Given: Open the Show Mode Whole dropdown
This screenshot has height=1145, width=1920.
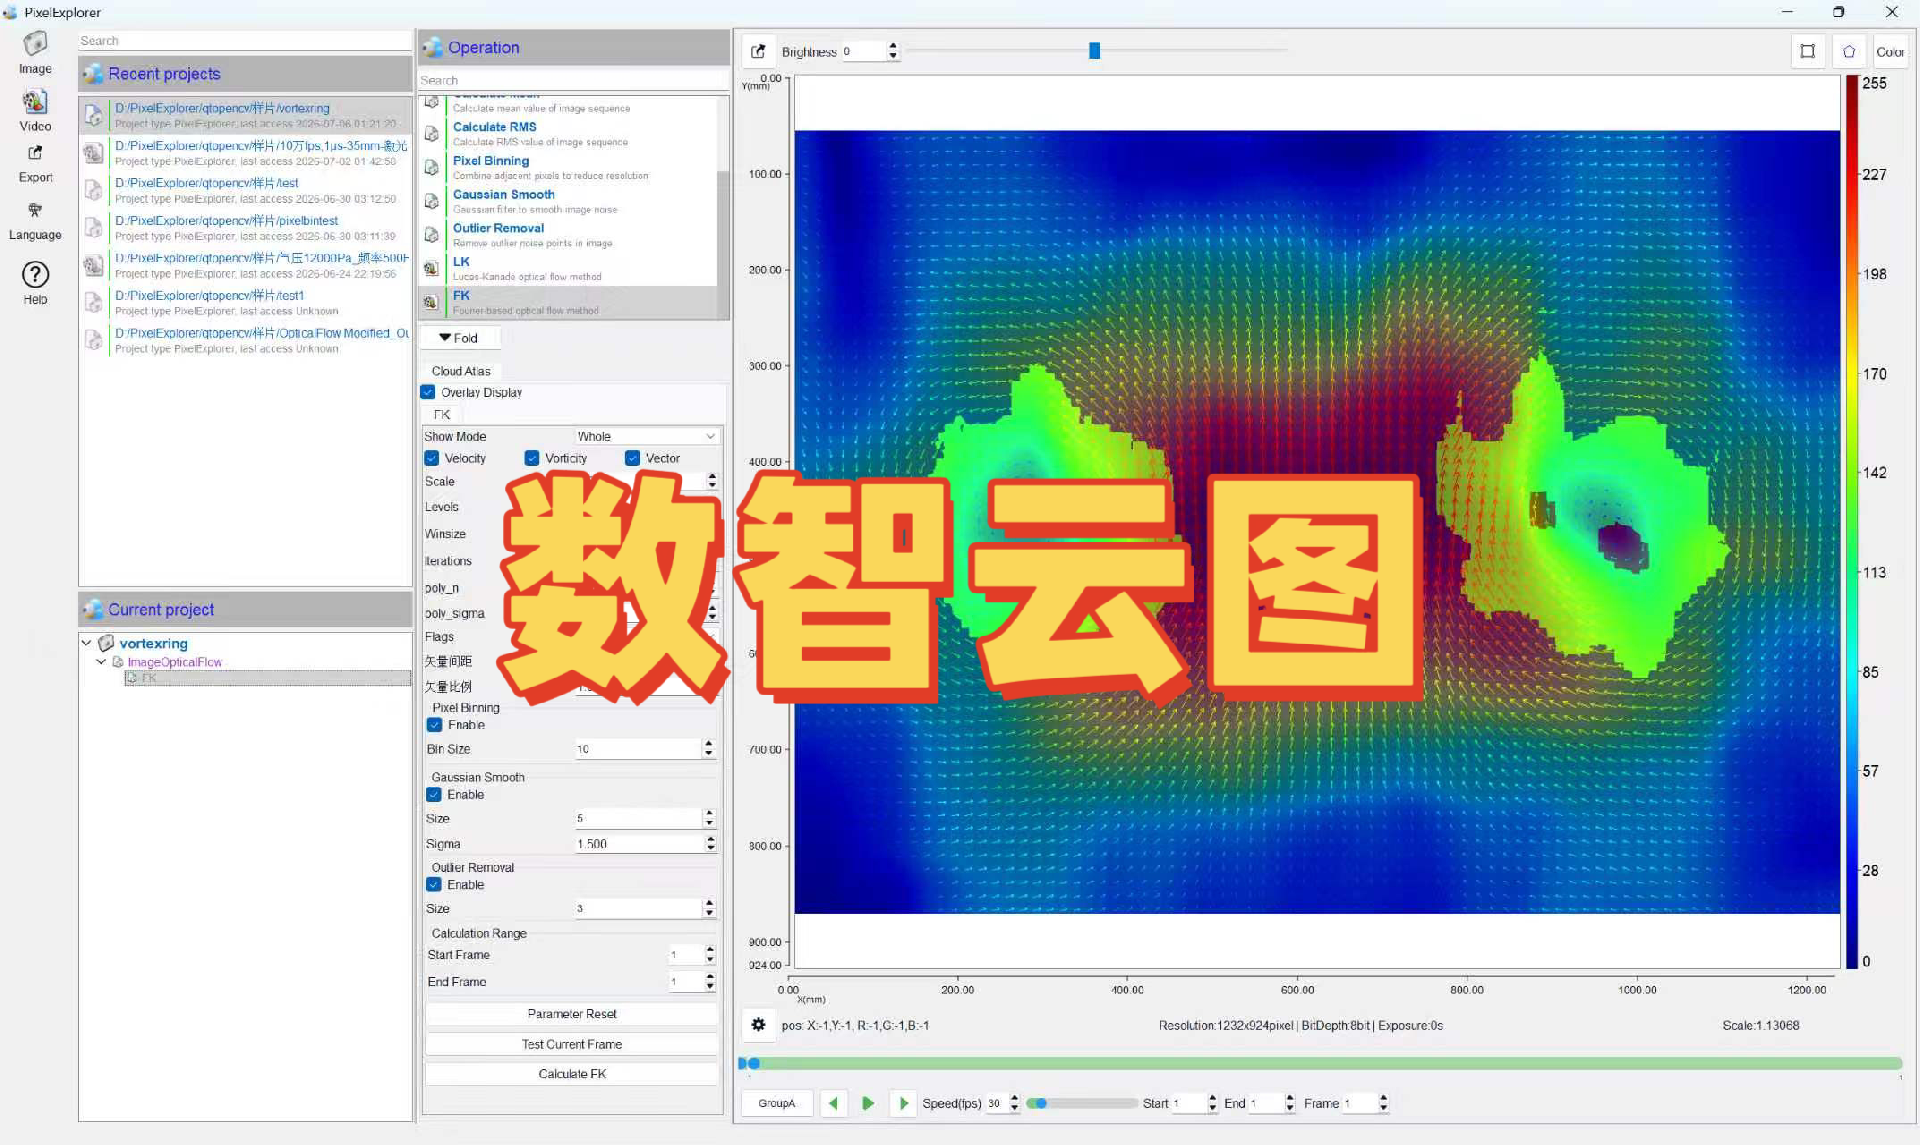Looking at the screenshot, I should tap(647, 436).
